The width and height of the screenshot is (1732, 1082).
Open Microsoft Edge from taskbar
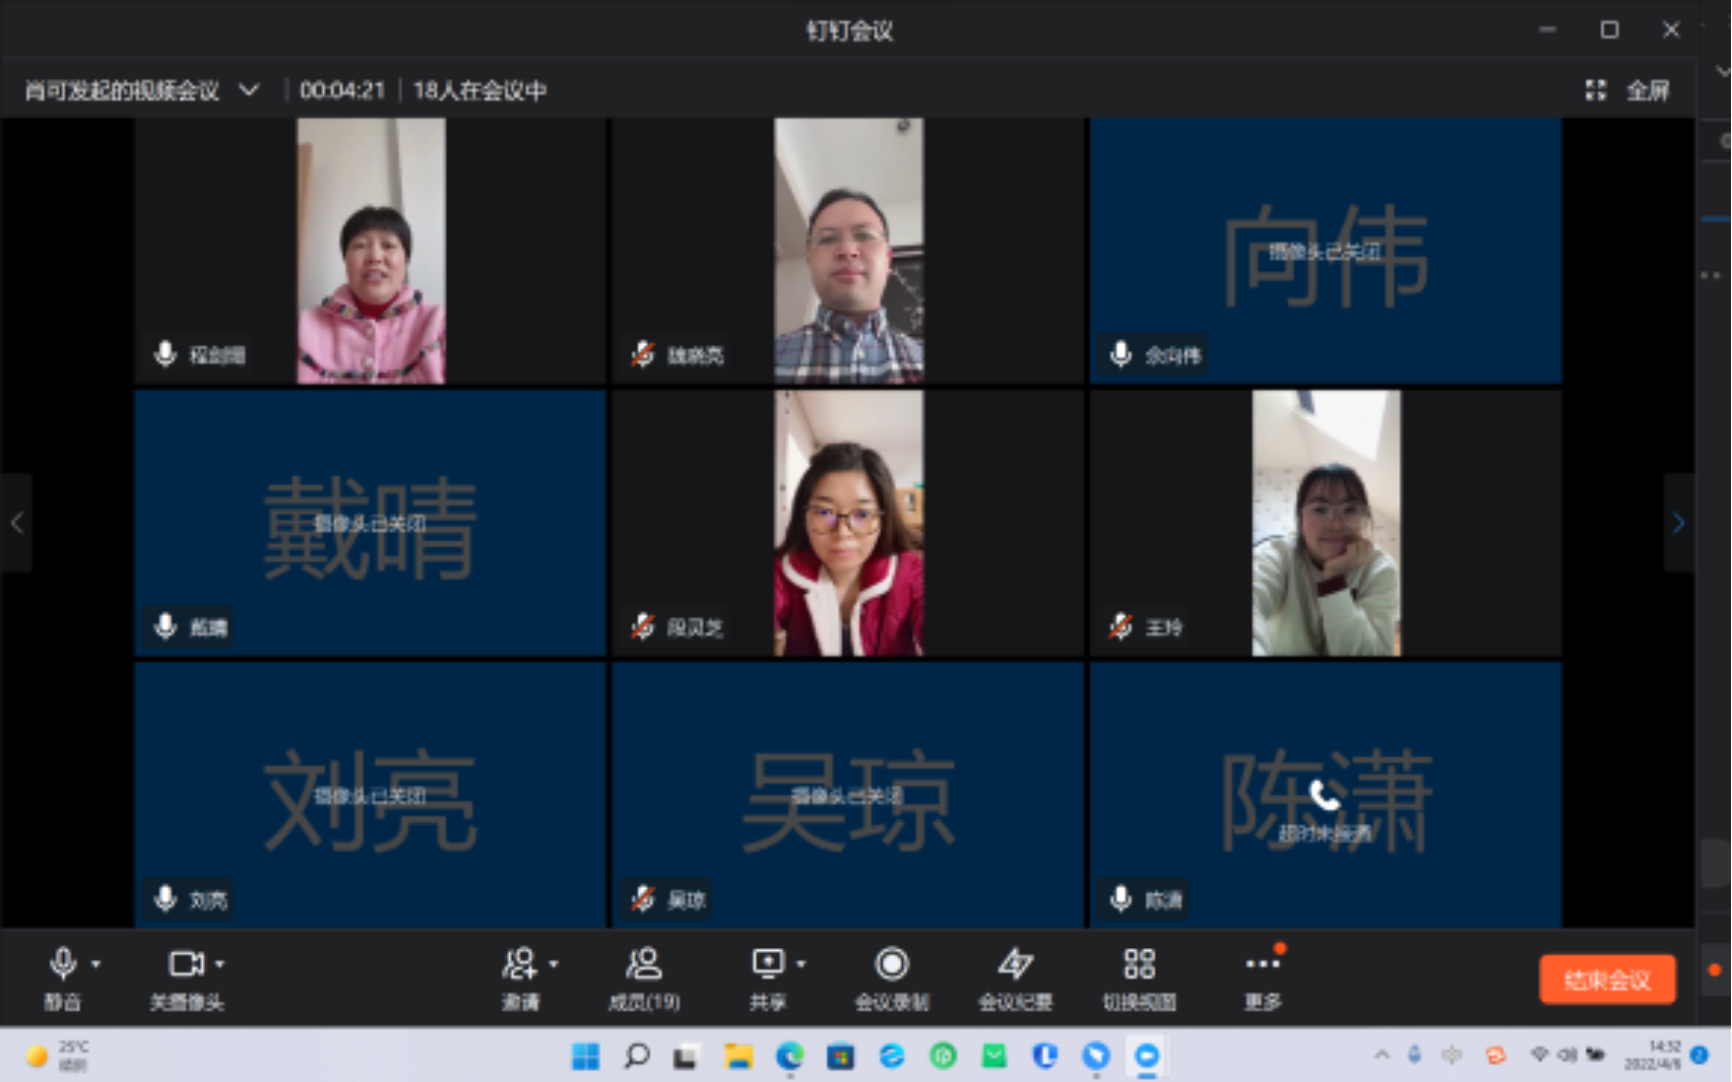point(790,1056)
